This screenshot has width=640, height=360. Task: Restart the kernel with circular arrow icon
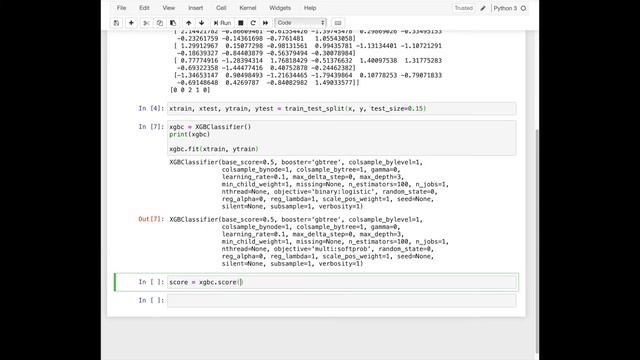pos(253,23)
